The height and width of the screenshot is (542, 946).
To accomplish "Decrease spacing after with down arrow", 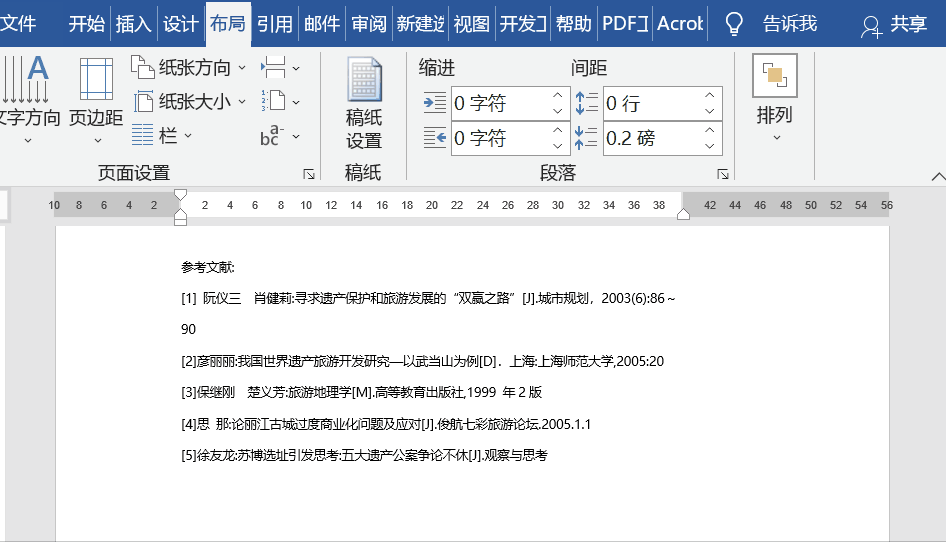I will point(710,146).
